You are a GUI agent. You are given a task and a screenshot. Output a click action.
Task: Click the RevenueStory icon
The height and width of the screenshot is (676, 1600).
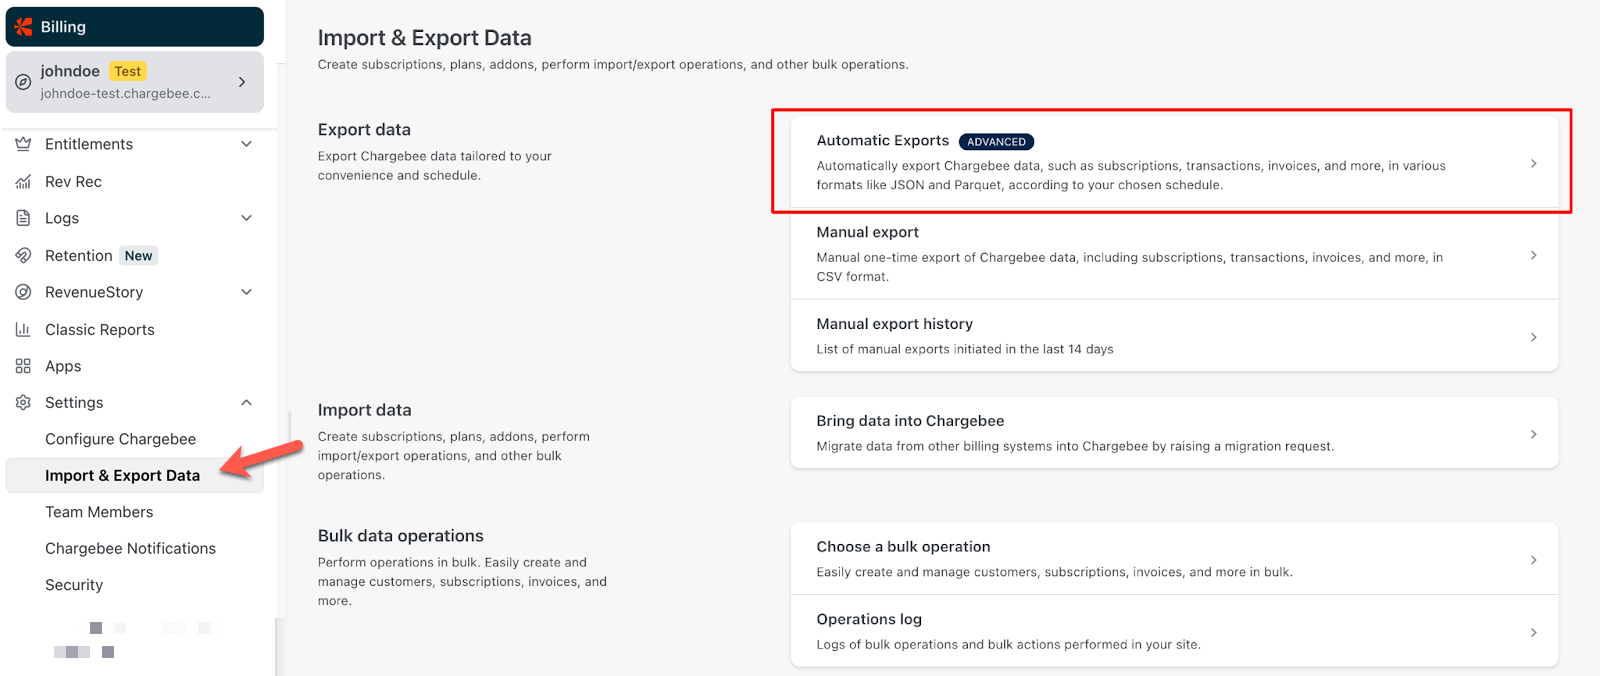click(23, 292)
